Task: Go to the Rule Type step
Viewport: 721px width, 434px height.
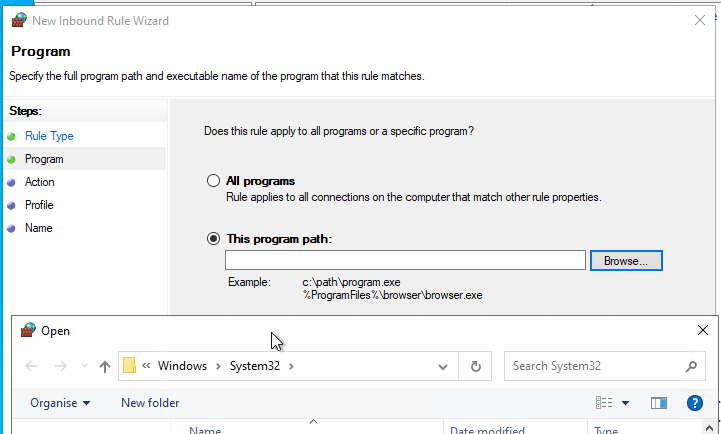Action: [49, 136]
